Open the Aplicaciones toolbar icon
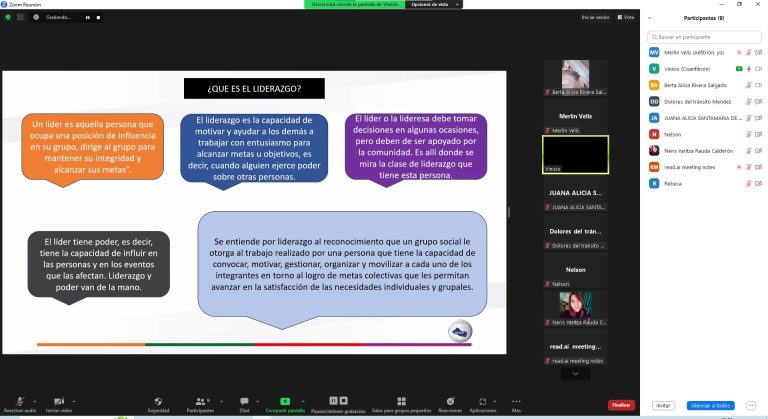 click(482, 402)
